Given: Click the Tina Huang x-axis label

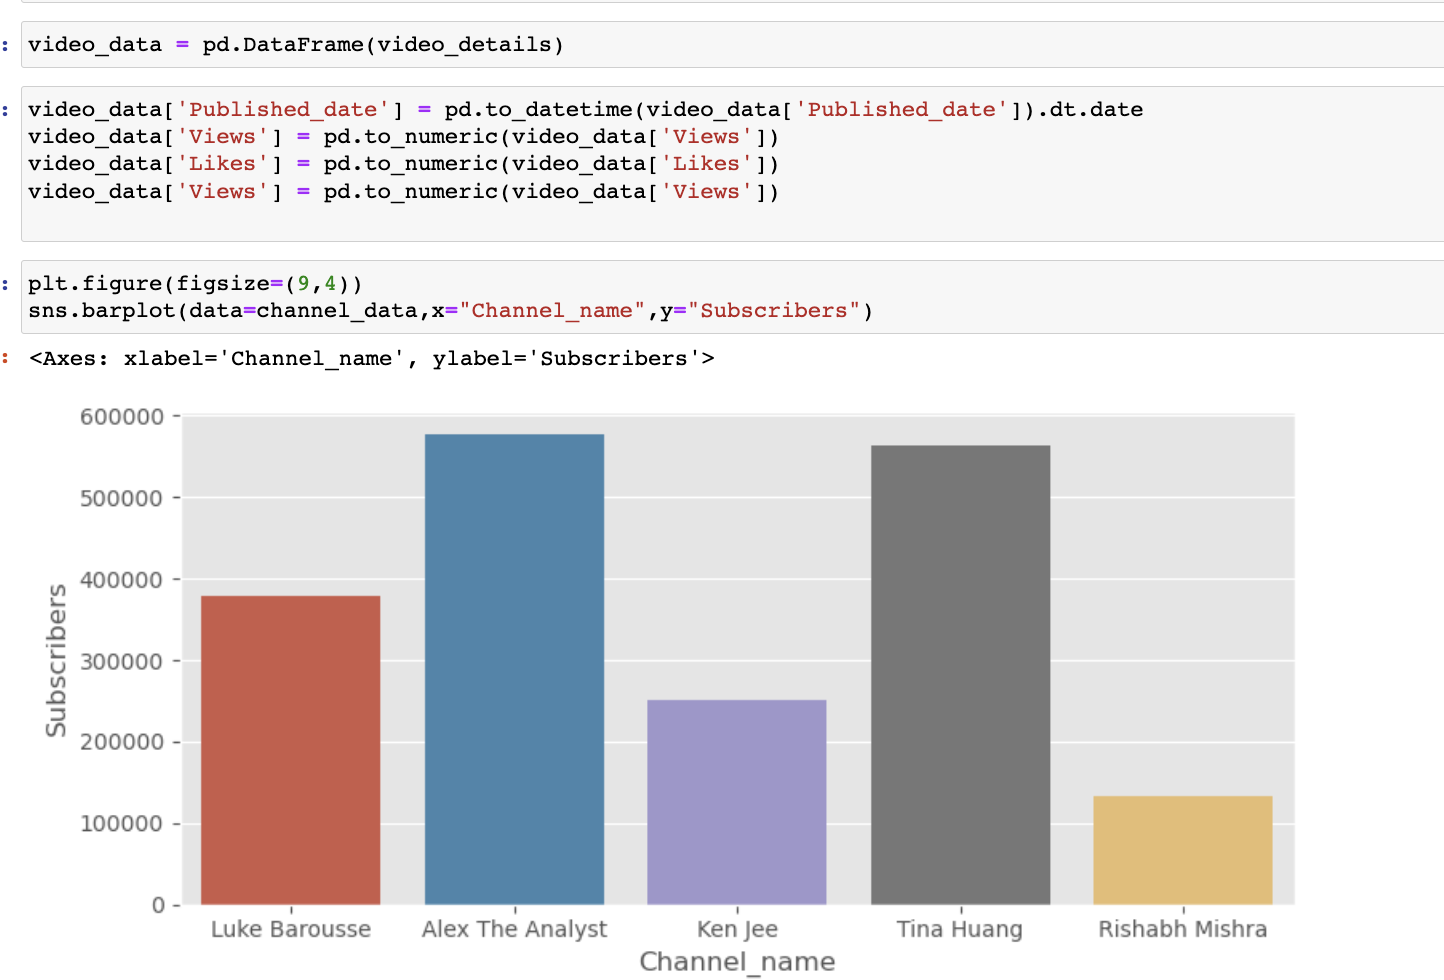Looking at the screenshot, I should tap(960, 929).
